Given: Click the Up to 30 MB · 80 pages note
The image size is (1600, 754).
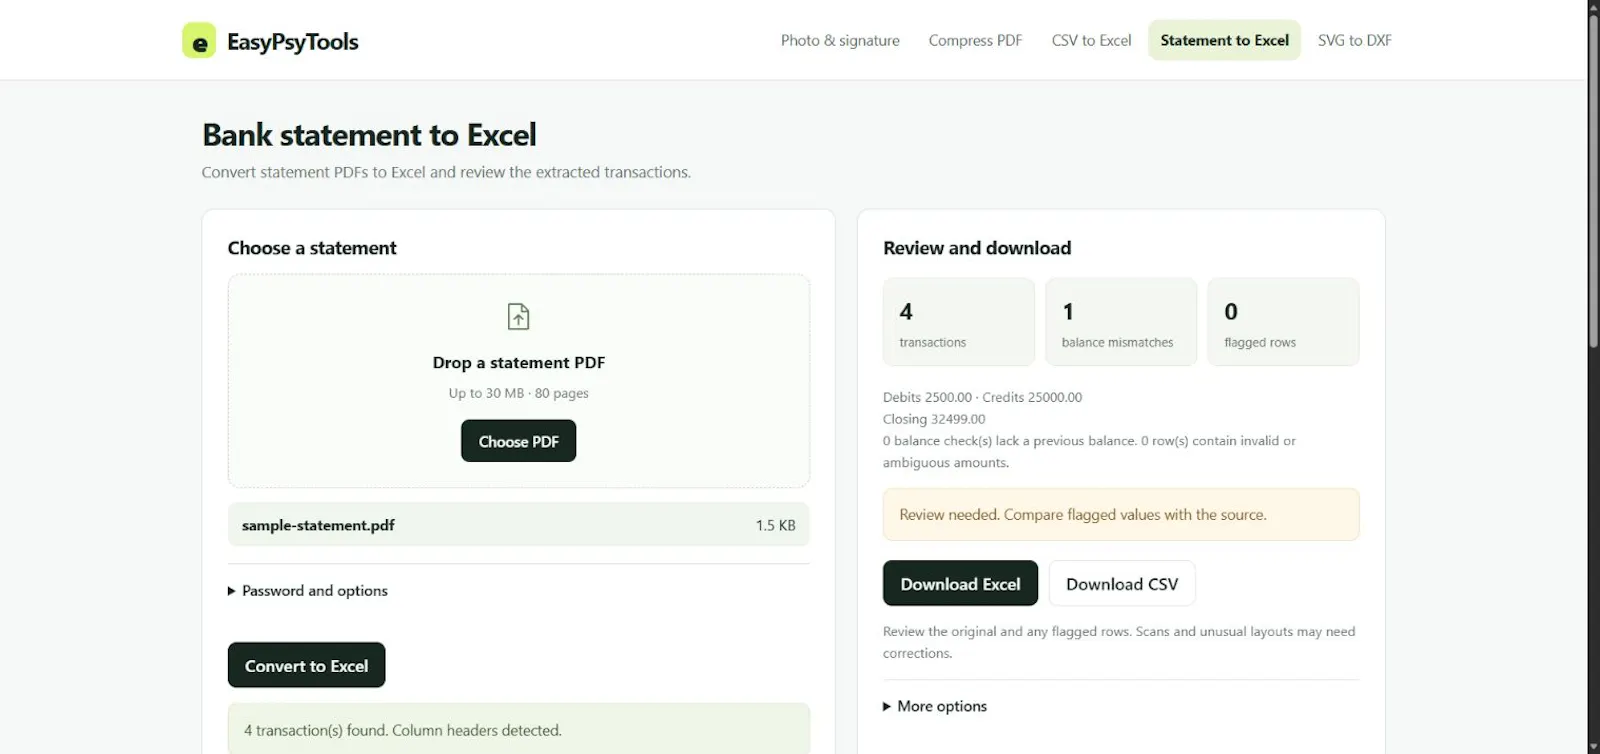Looking at the screenshot, I should pos(518,393).
